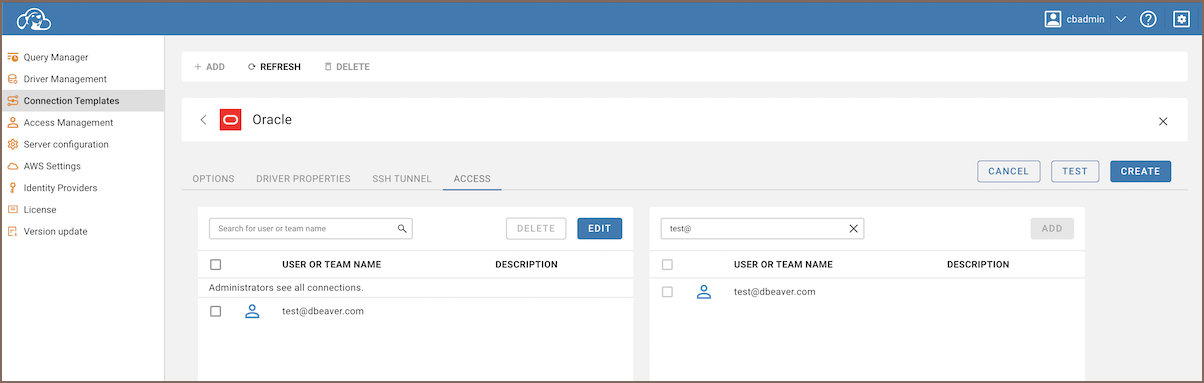Check test@dbeaver.com in left list
1204x383 pixels.
215,311
